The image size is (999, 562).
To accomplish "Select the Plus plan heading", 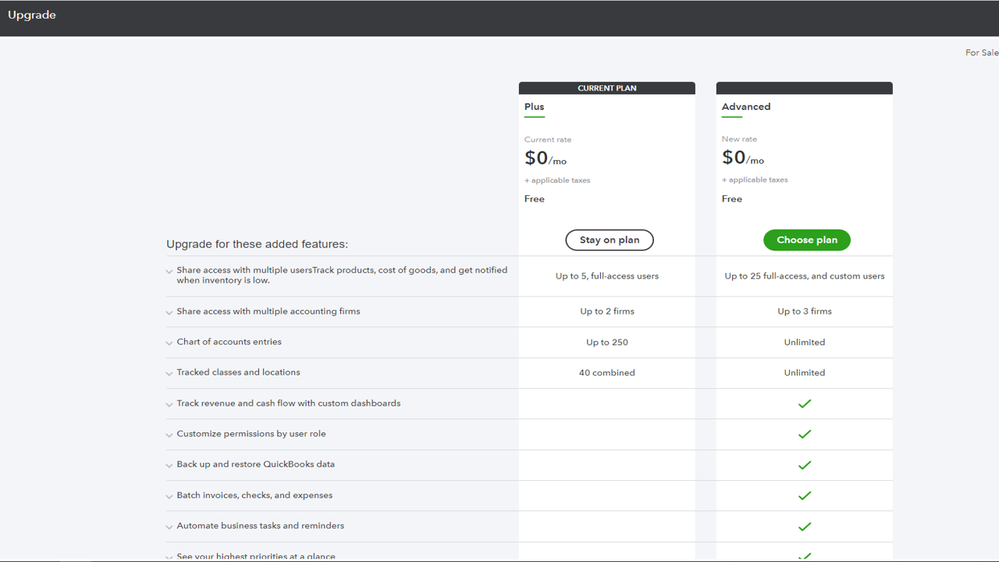I will coord(534,107).
